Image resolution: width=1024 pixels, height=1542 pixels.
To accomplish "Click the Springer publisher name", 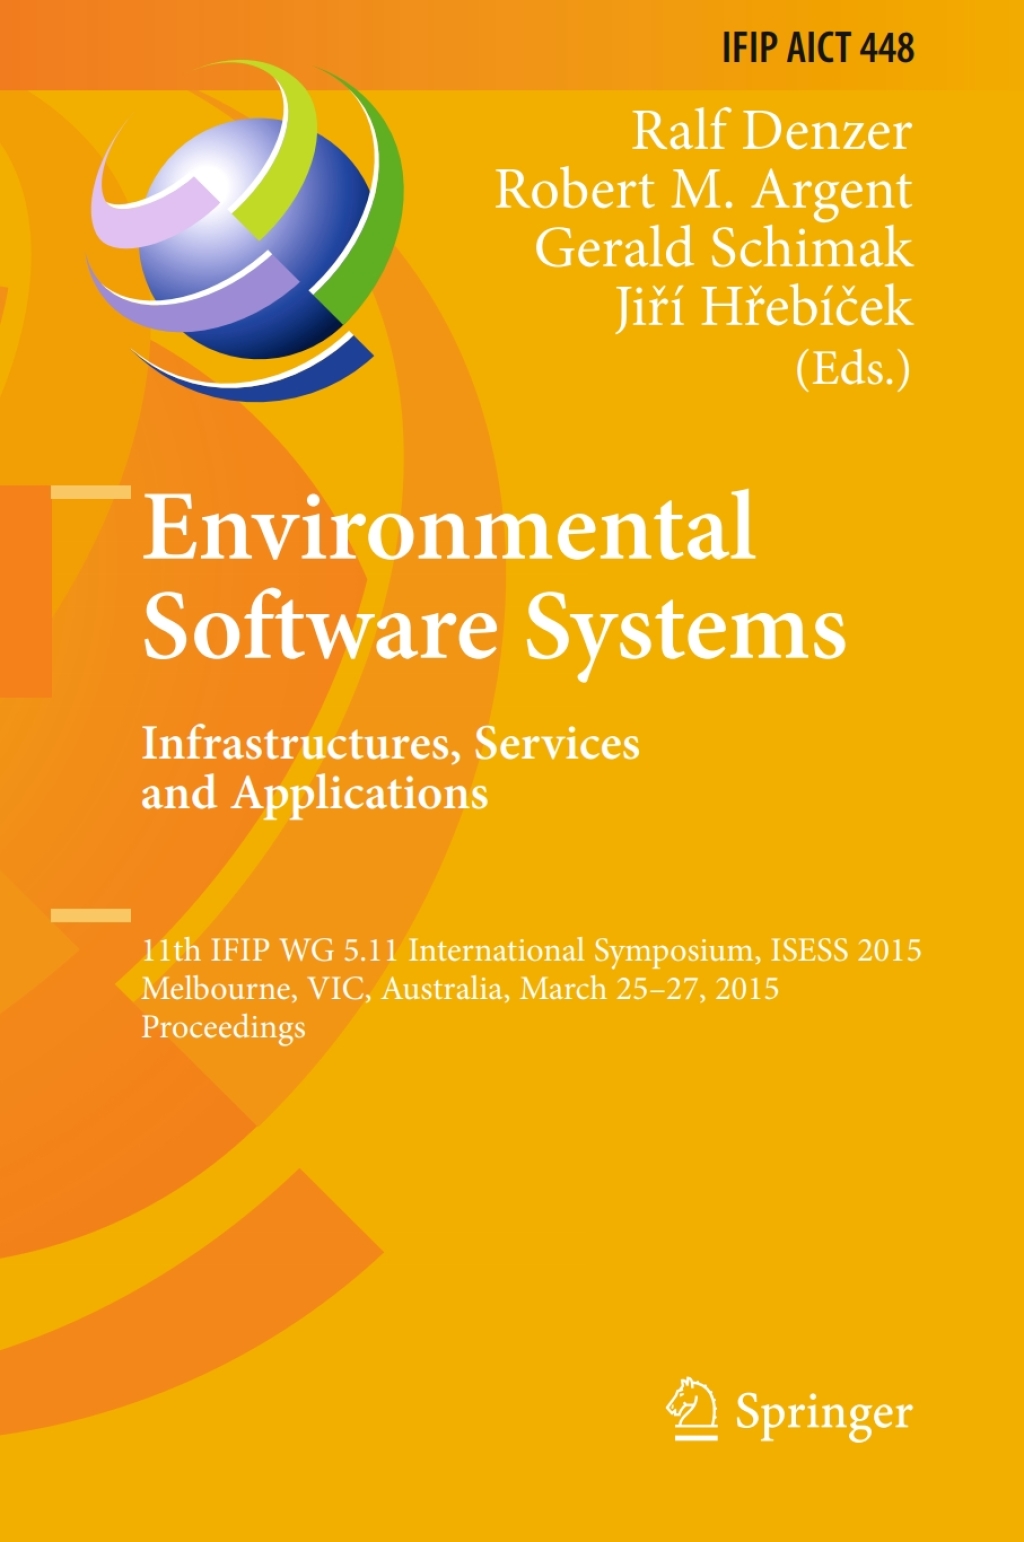I will click(x=824, y=1414).
